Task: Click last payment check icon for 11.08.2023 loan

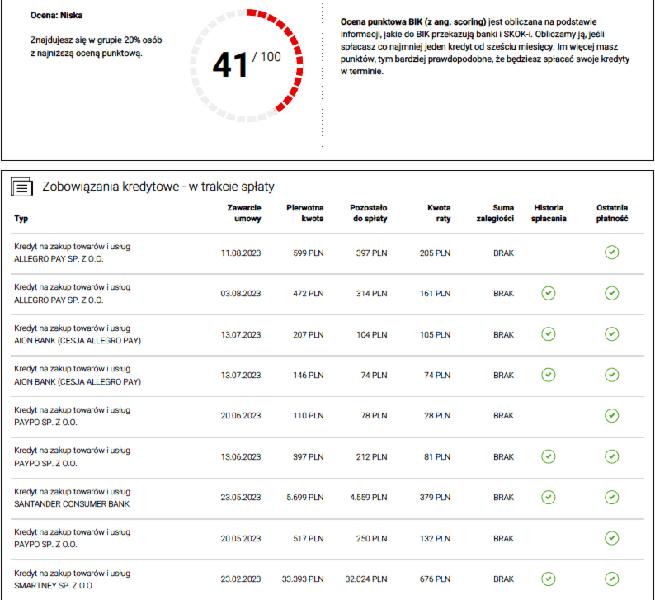Action: click(612, 252)
